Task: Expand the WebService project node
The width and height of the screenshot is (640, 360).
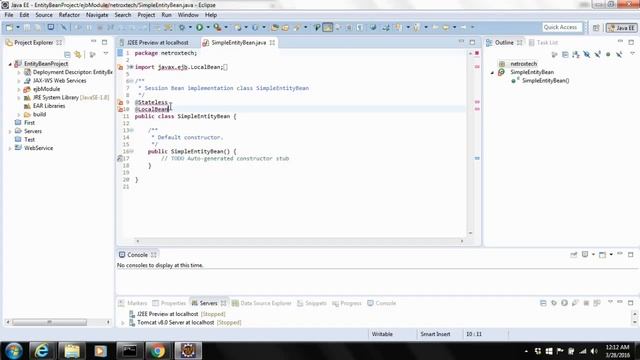Action: pyautogui.click(x=10, y=148)
